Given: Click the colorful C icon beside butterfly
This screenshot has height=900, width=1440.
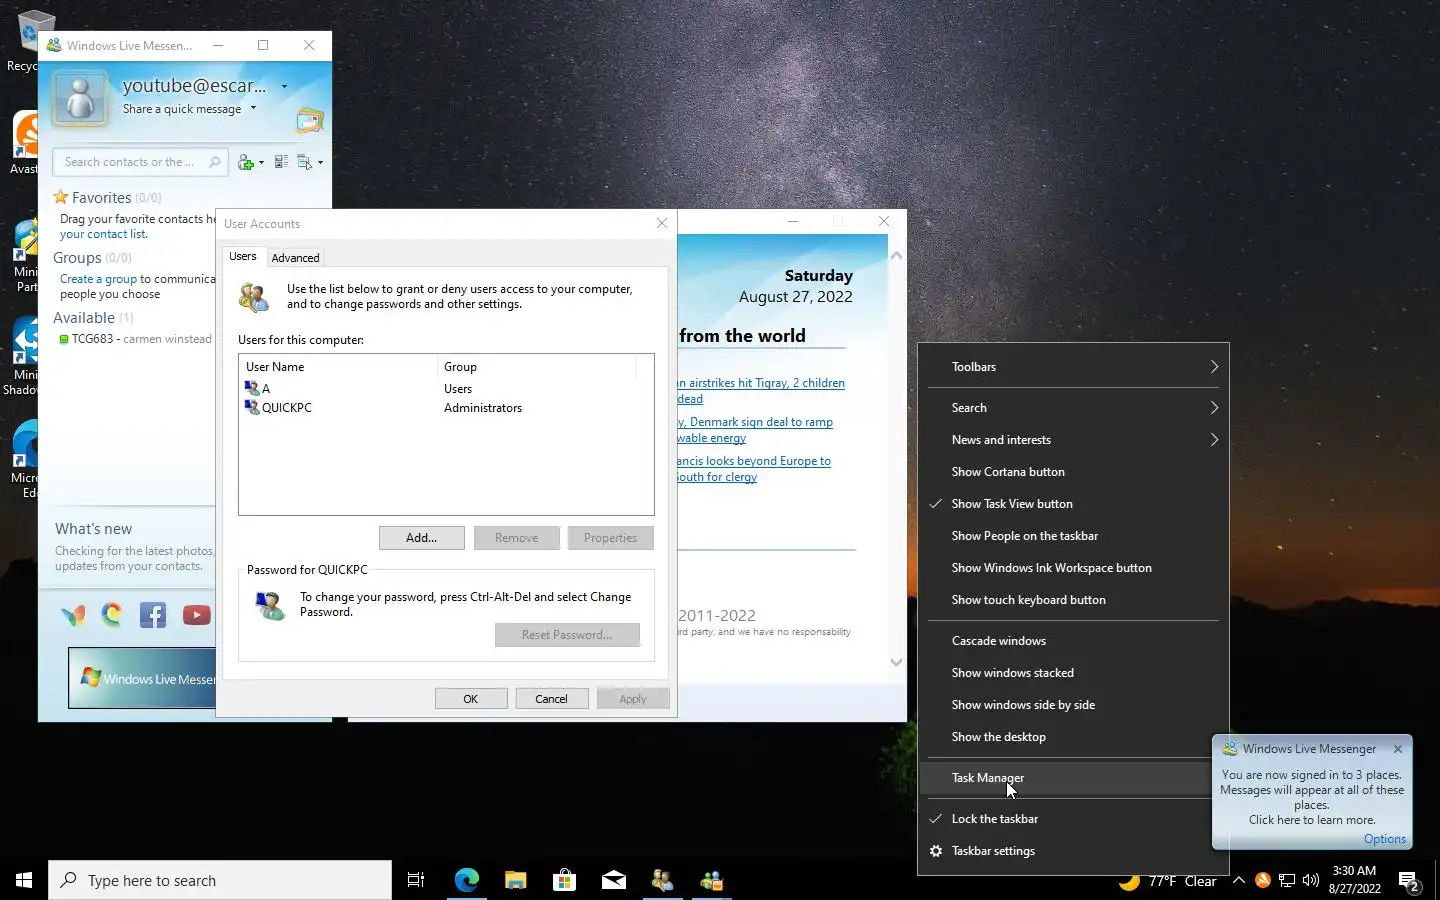Looking at the screenshot, I should click(x=111, y=615).
